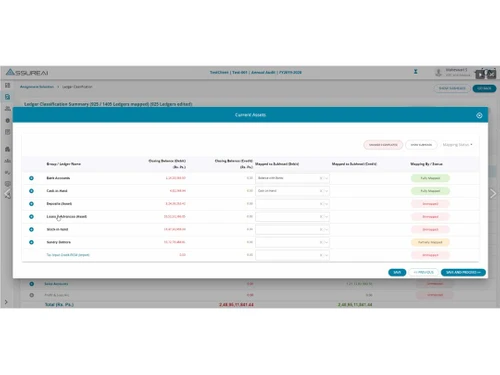Click the SHOW SUBHEADS button in background page
Image resolution: width=500 pixels, height=375 pixels.
click(x=452, y=88)
